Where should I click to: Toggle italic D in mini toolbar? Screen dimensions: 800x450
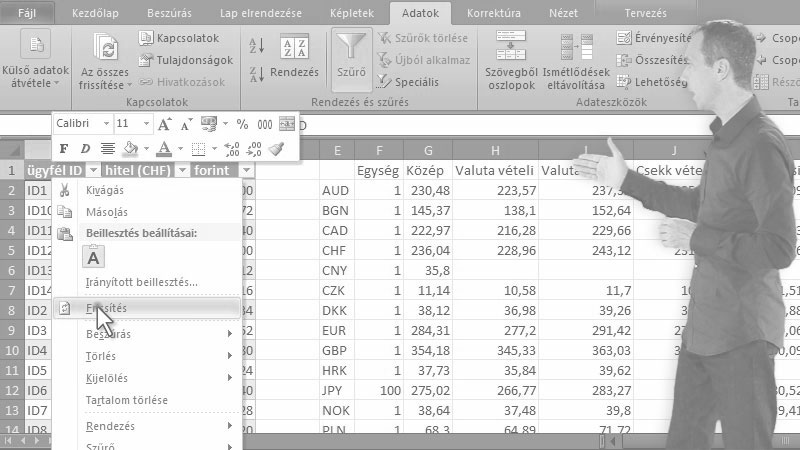(85, 148)
